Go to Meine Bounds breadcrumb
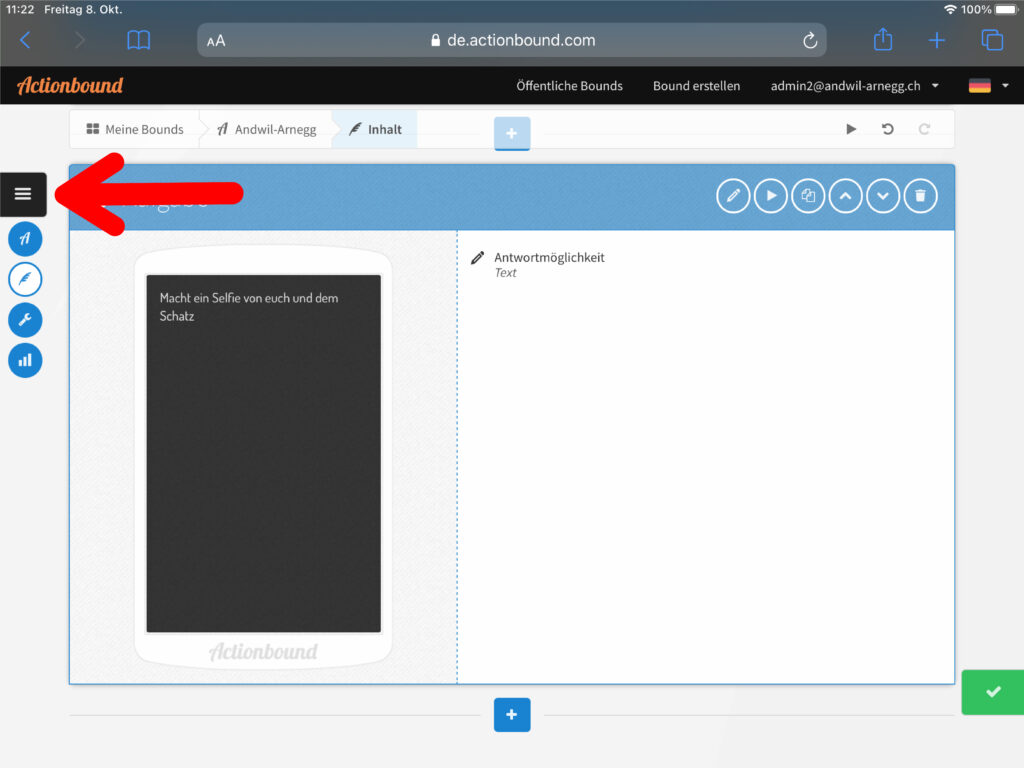The height and width of the screenshot is (768, 1024). 135,129
